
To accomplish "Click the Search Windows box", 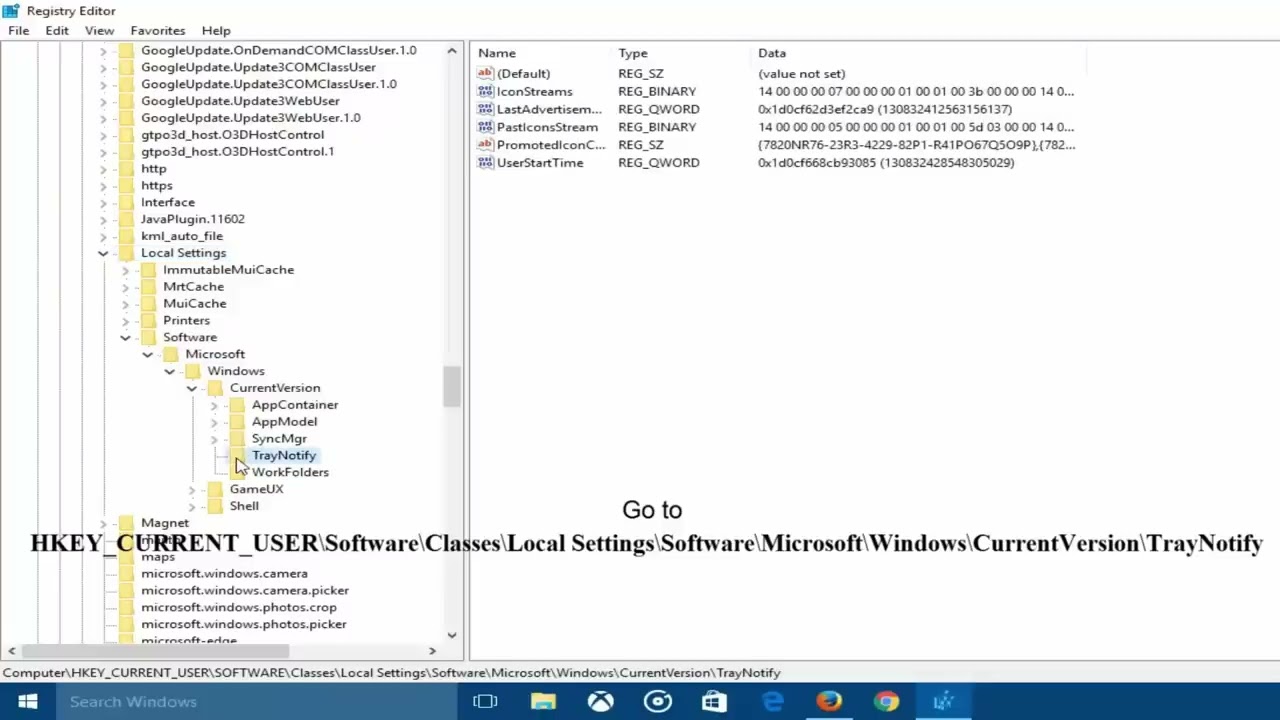I will 255,702.
